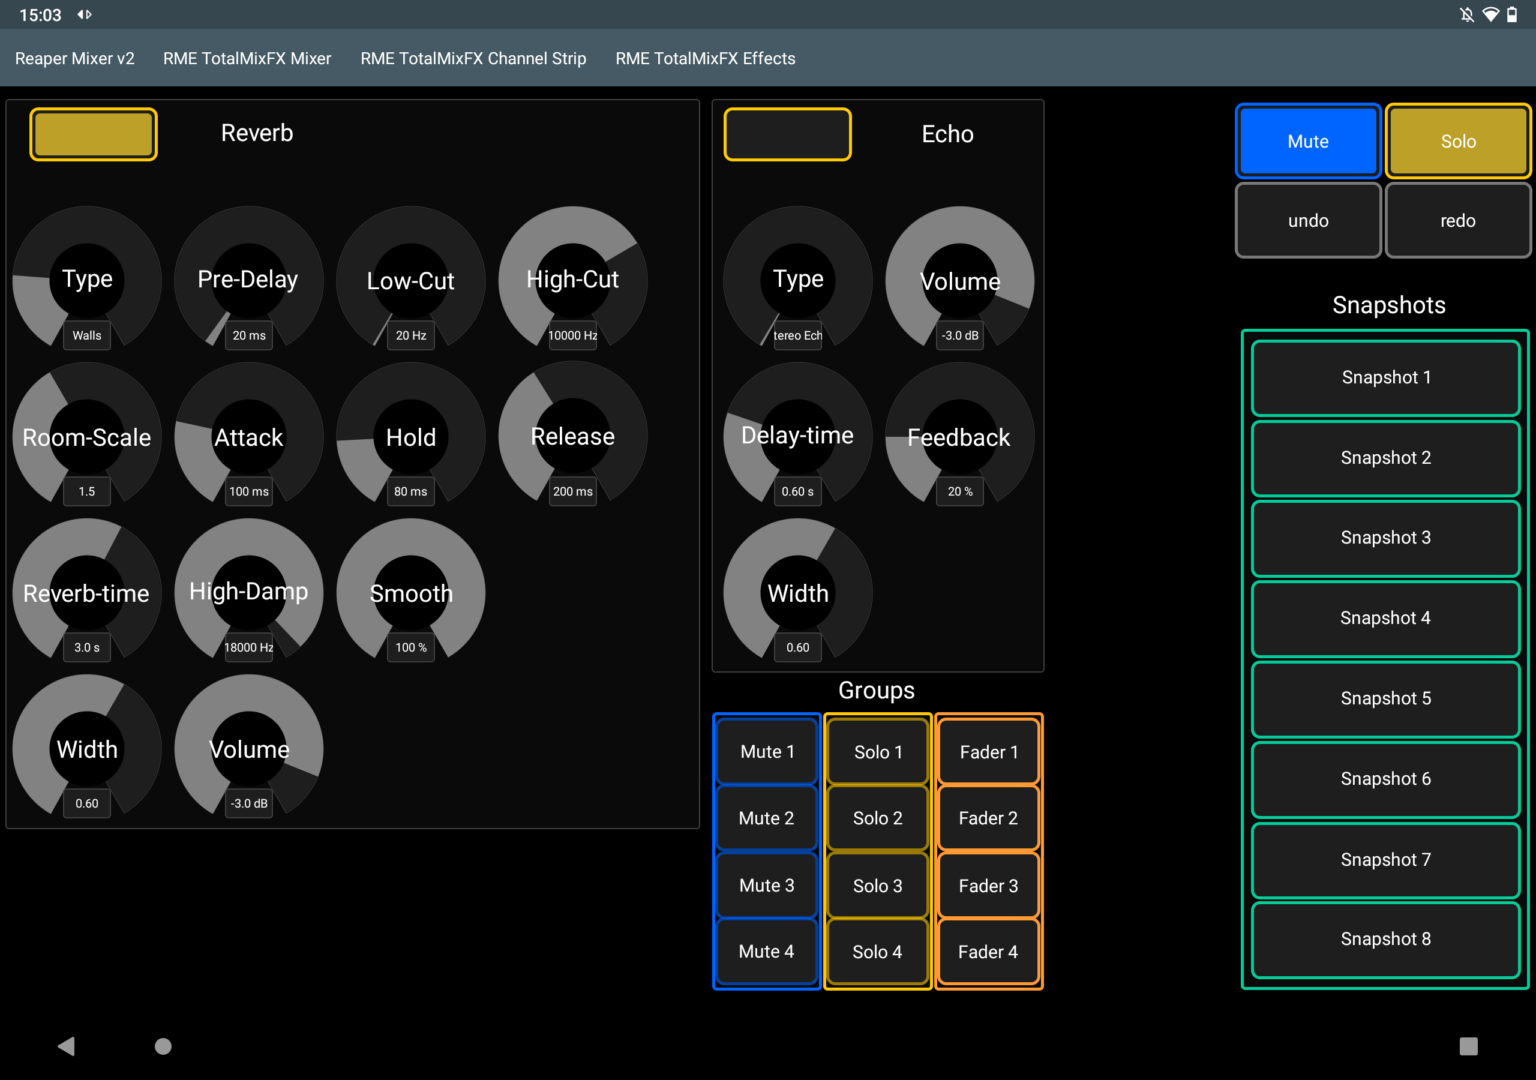Screen dimensions: 1536x1080
Task: Toggle the Echo enable switch
Action: [787, 133]
